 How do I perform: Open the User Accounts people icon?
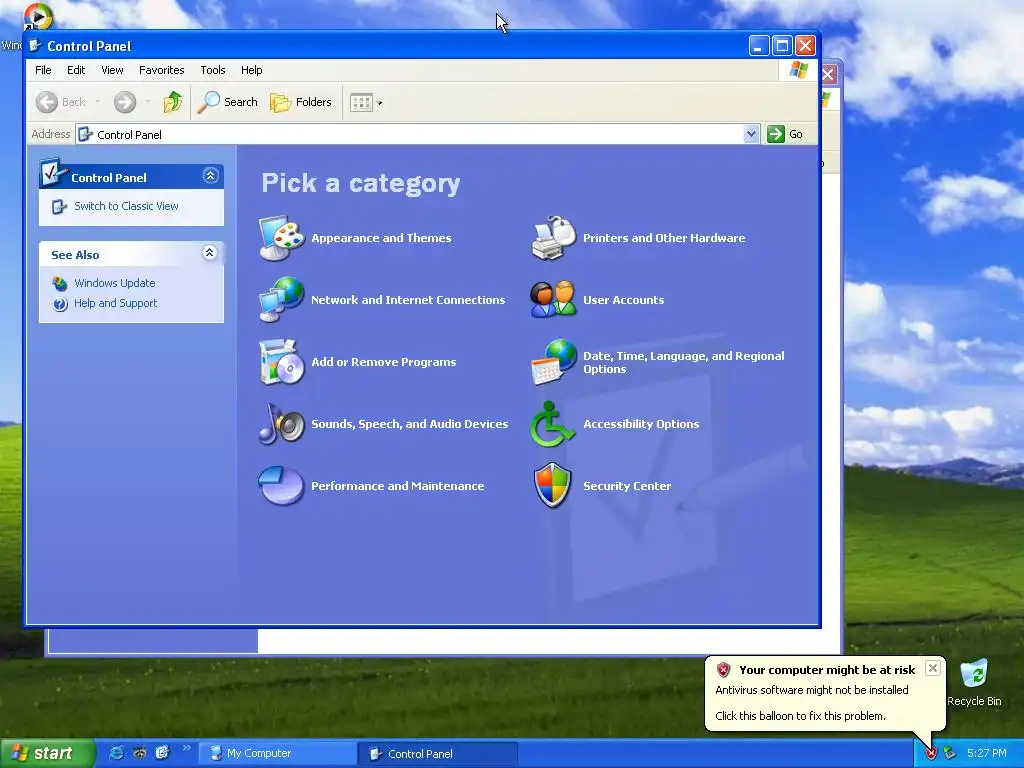554,300
